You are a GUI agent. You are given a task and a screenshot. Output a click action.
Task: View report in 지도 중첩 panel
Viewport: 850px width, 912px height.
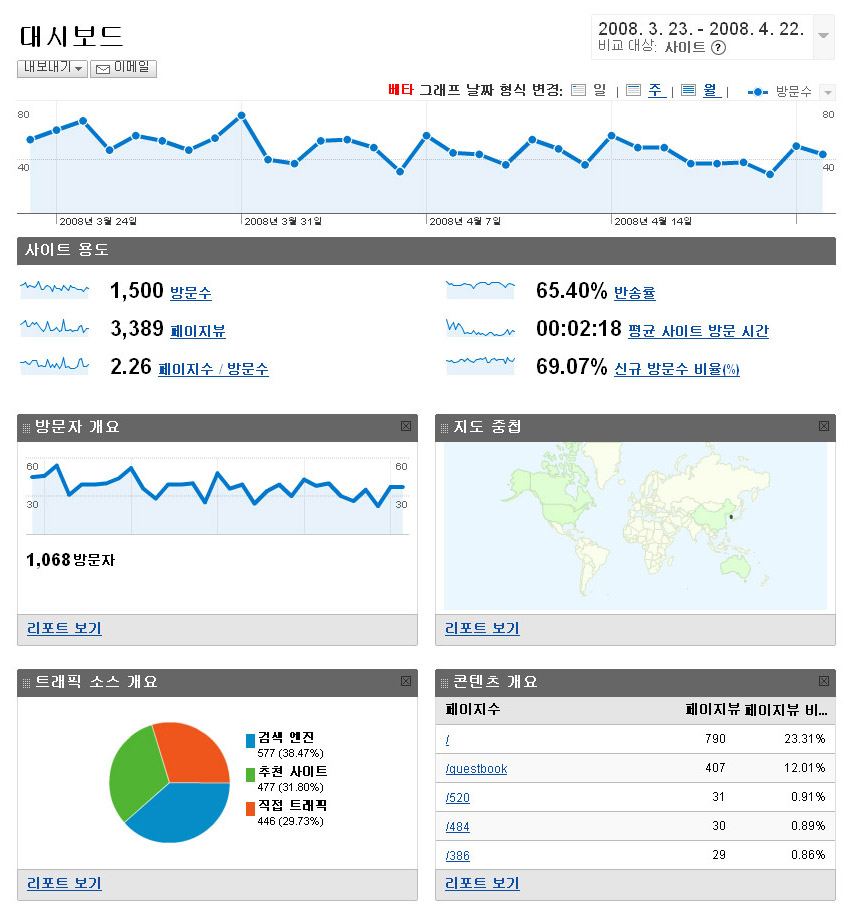coord(482,628)
